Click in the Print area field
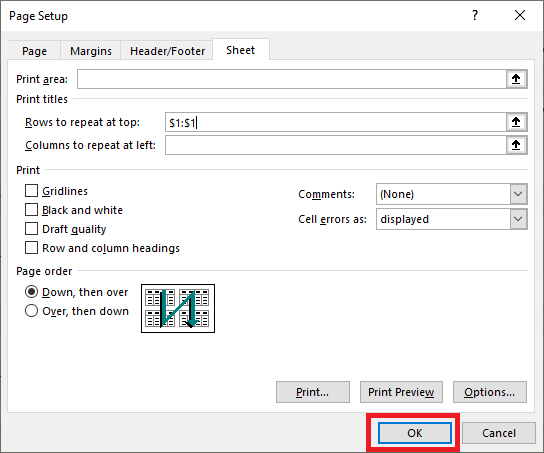The image size is (544, 453). 291,79
